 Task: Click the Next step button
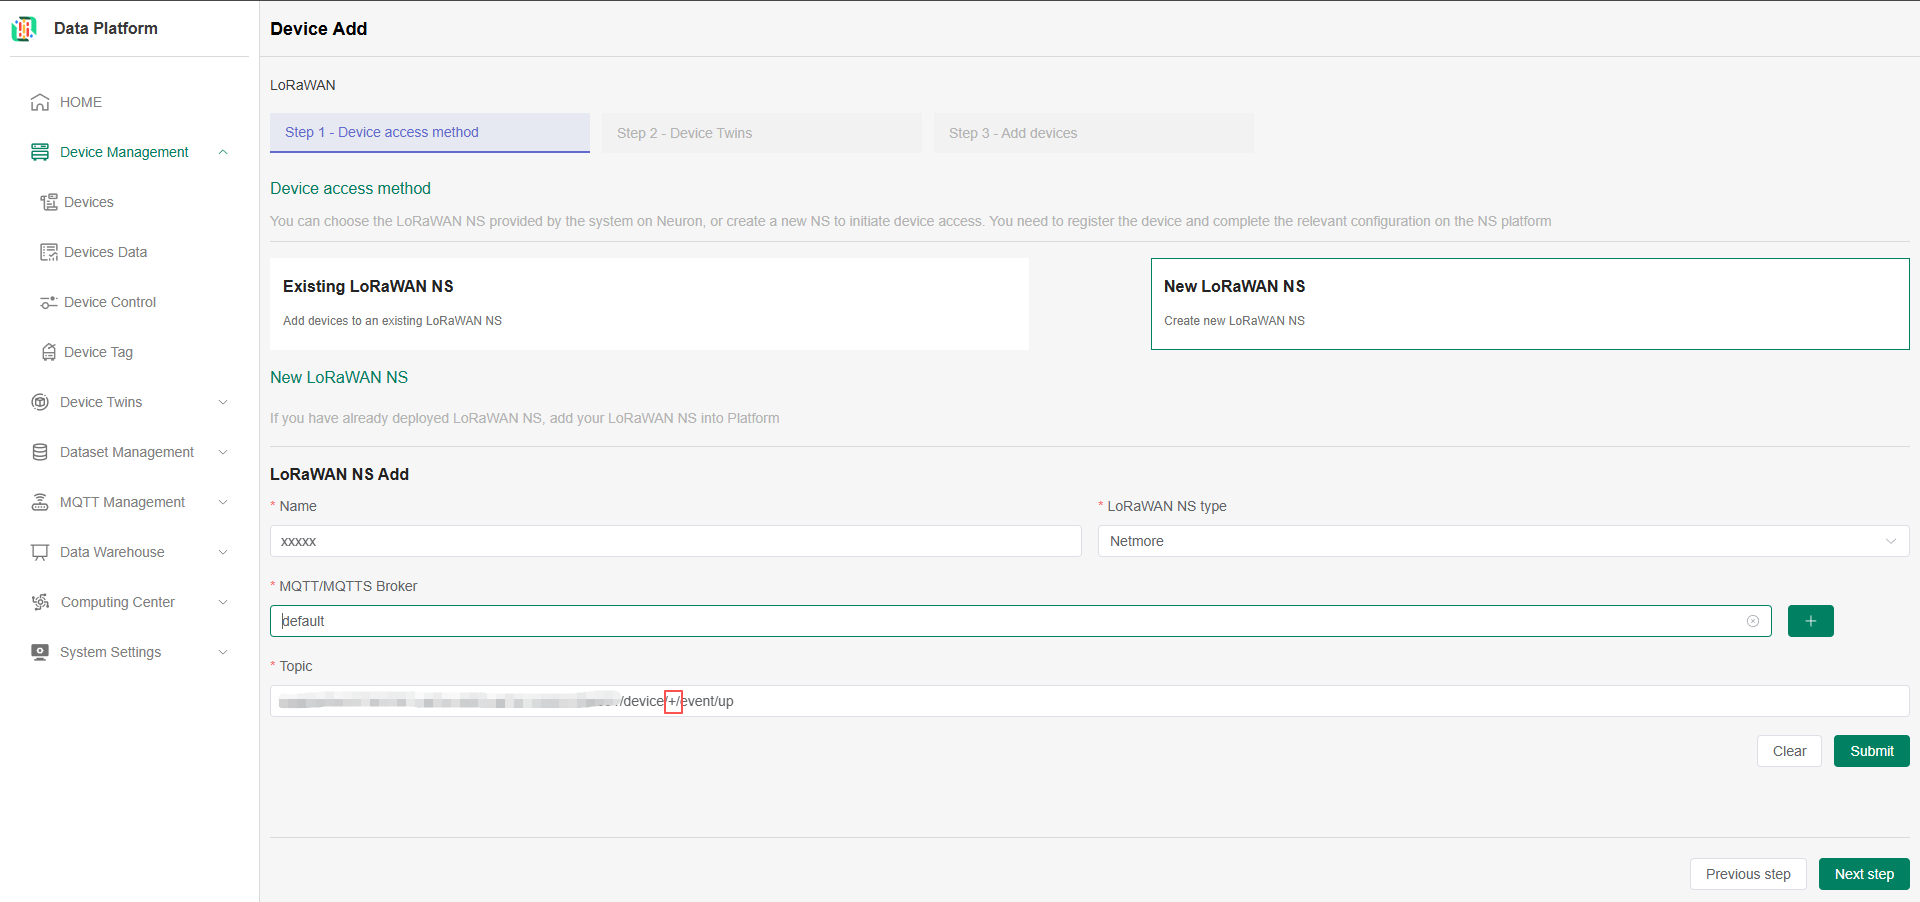[1863, 874]
